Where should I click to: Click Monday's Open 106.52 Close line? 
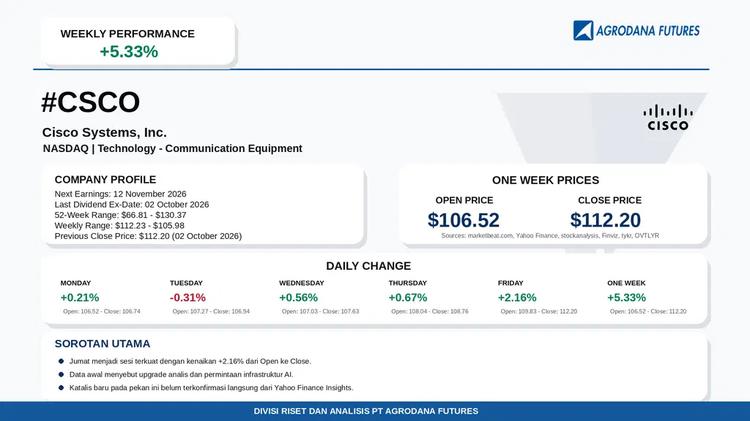pyautogui.click(x=102, y=311)
